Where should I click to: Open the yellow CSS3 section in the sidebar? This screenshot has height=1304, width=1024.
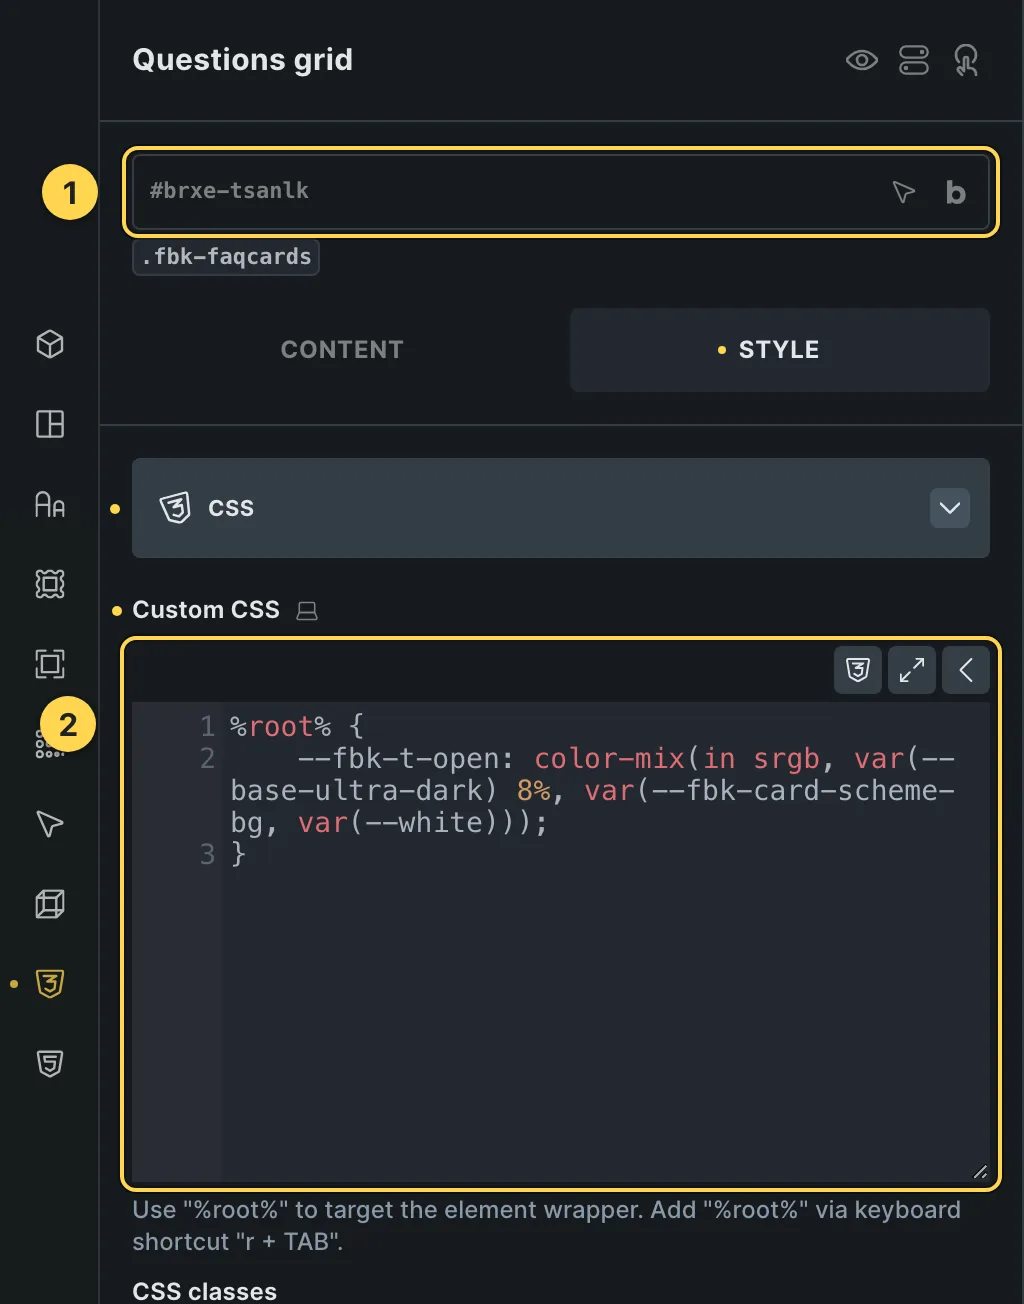coord(50,984)
